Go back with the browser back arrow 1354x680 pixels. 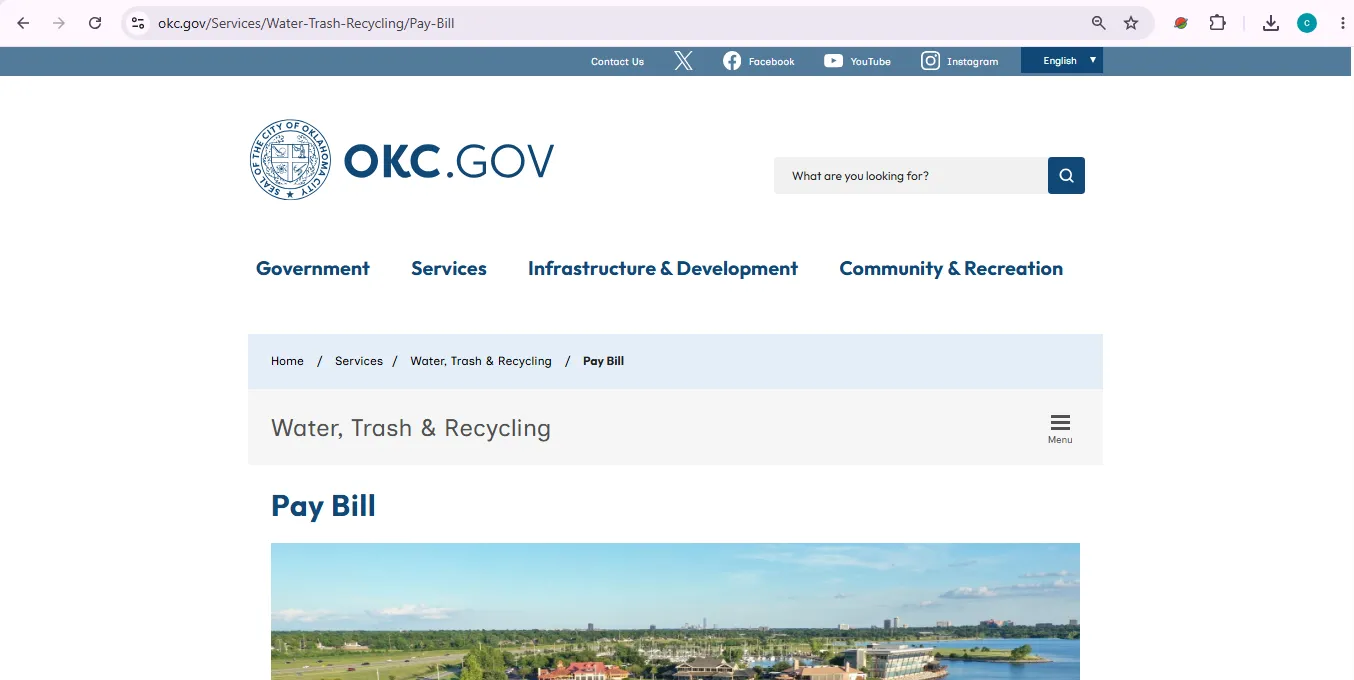(x=23, y=23)
